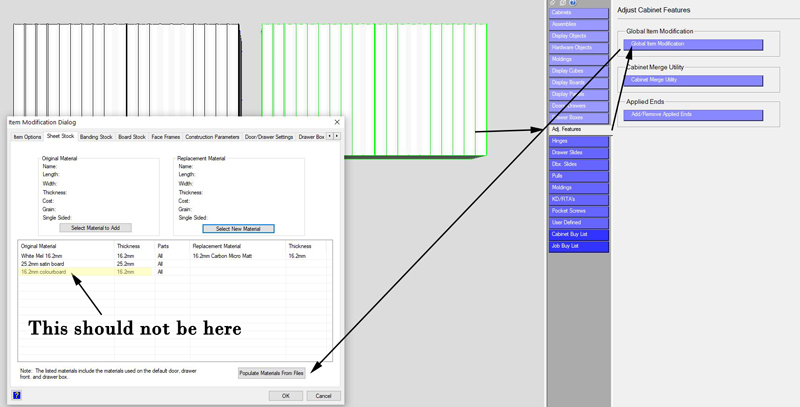Viewport: 800px width, 407px height.
Task: Click the Add/Remove Applied Ends button
Action: [694, 115]
